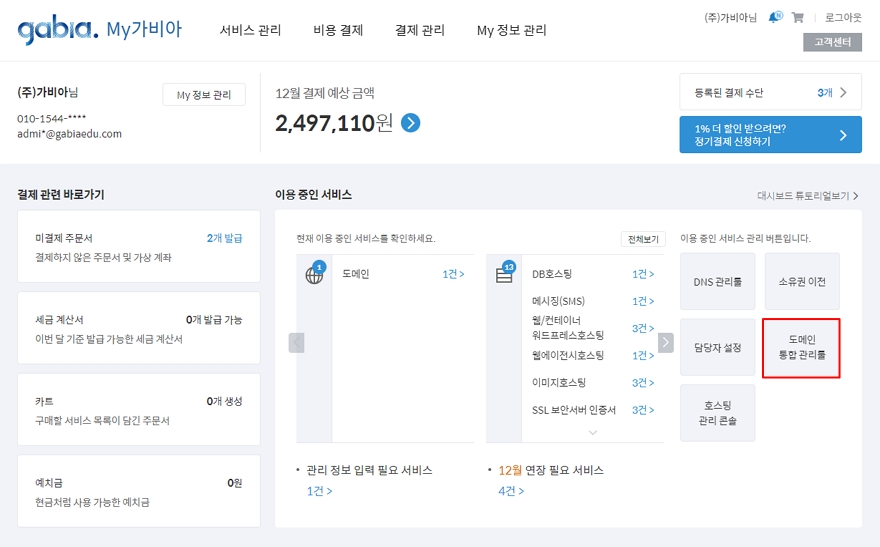
Task: Open 비용 결제 menu
Action: tap(338, 30)
